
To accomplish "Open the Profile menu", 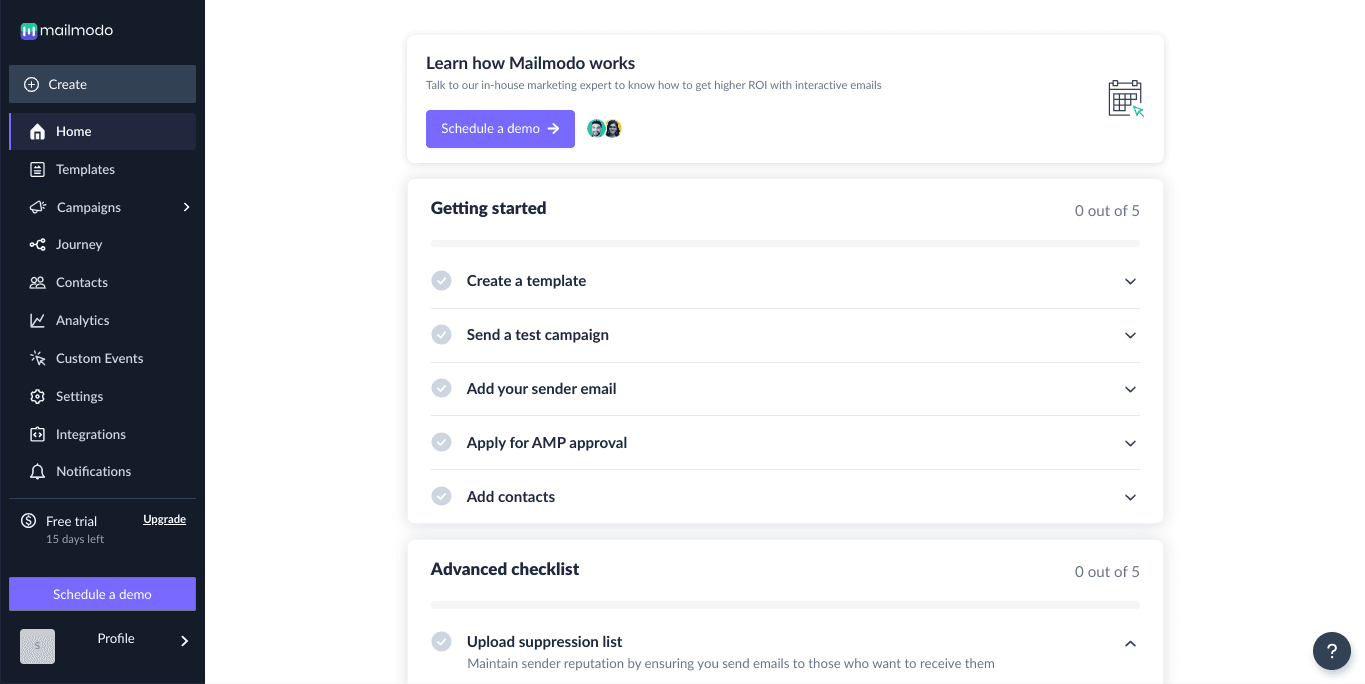I will [x=115, y=638].
